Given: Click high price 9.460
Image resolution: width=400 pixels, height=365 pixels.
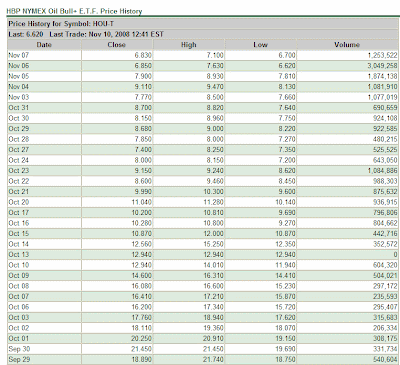Looking at the screenshot, I should click(x=215, y=181).
